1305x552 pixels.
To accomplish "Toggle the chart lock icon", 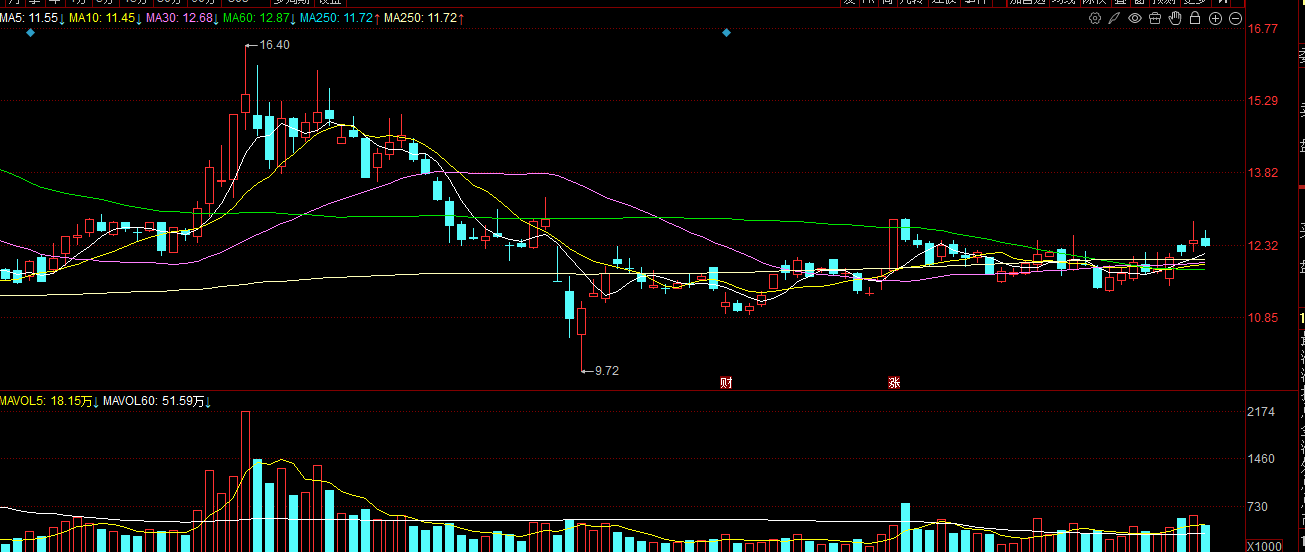I will pyautogui.click(x=1195, y=18).
